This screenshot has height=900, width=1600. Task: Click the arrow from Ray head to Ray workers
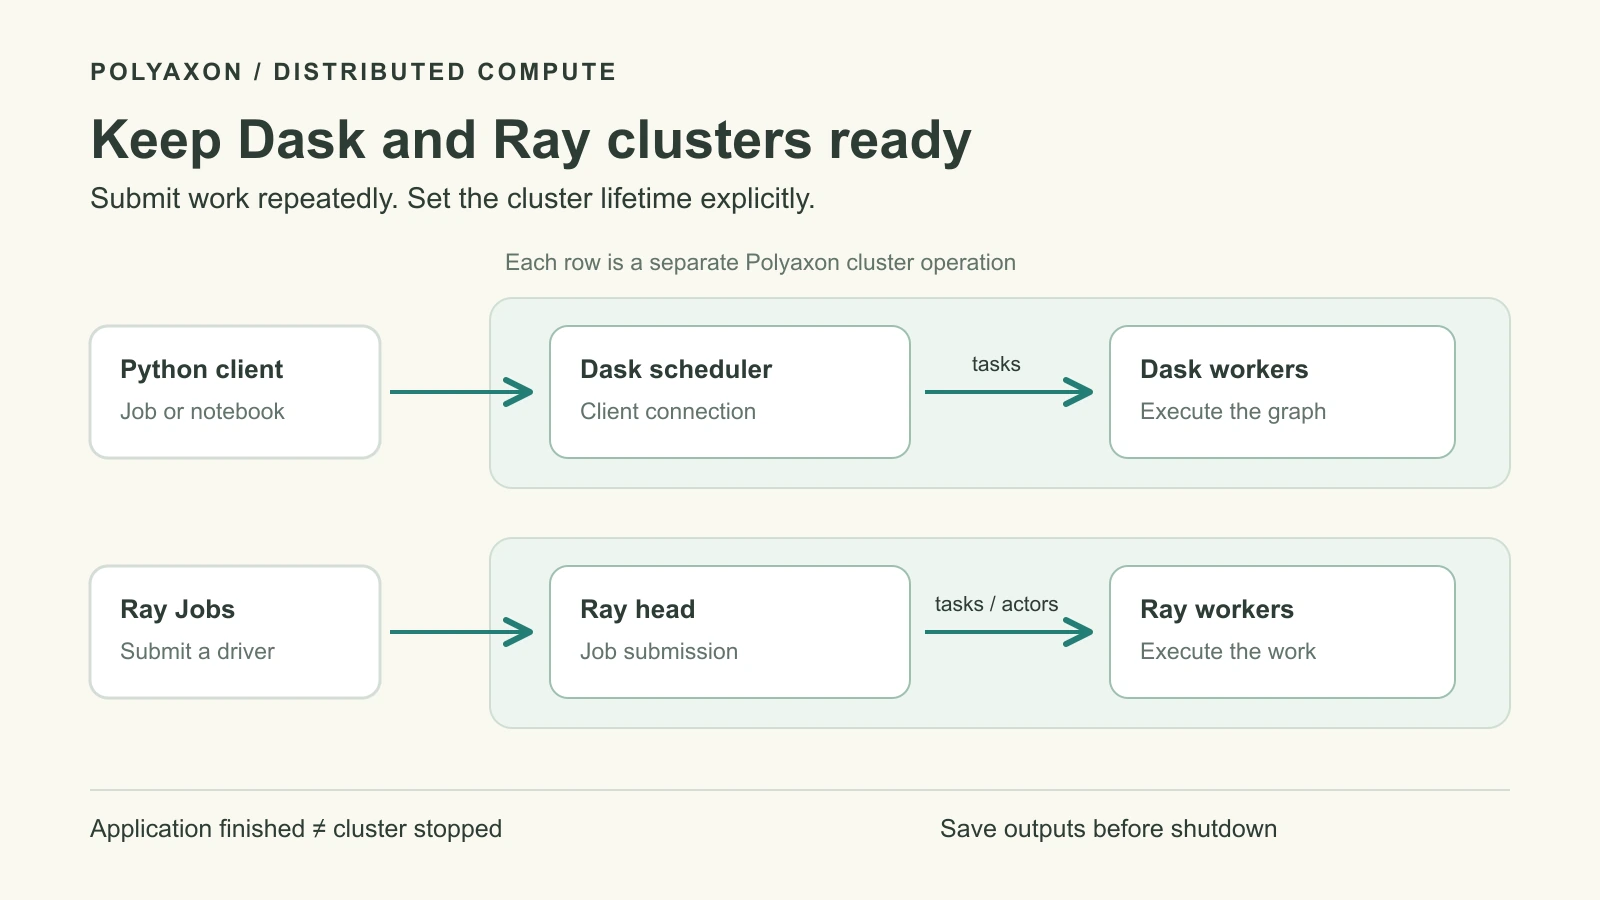pyautogui.click(x=1009, y=632)
